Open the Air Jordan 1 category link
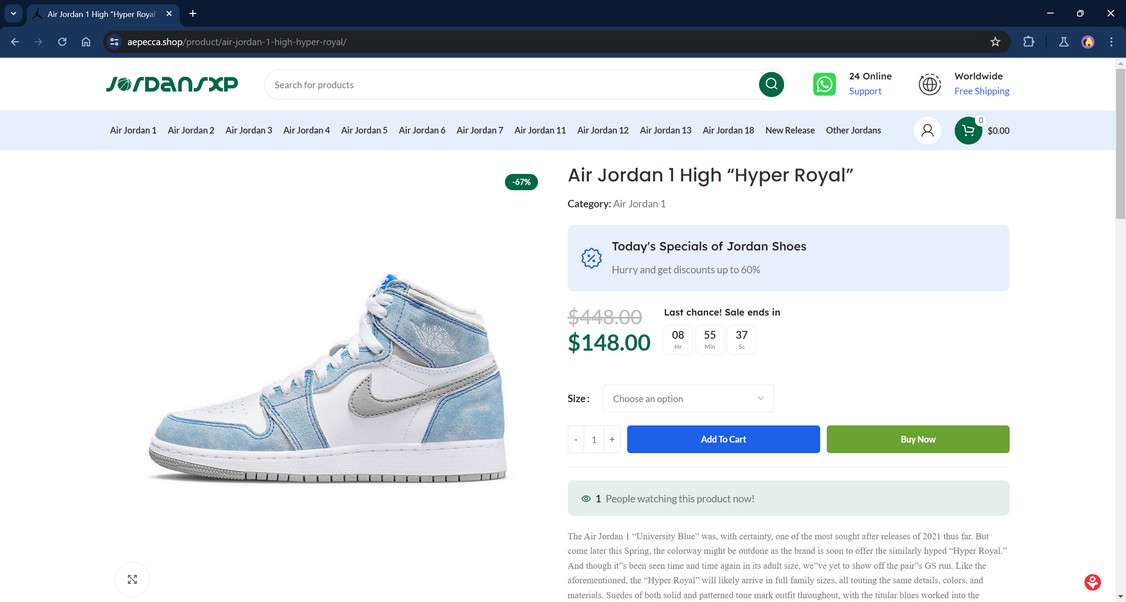Image resolution: width=1126 pixels, height=602 pixels. (x=641, y=203)
